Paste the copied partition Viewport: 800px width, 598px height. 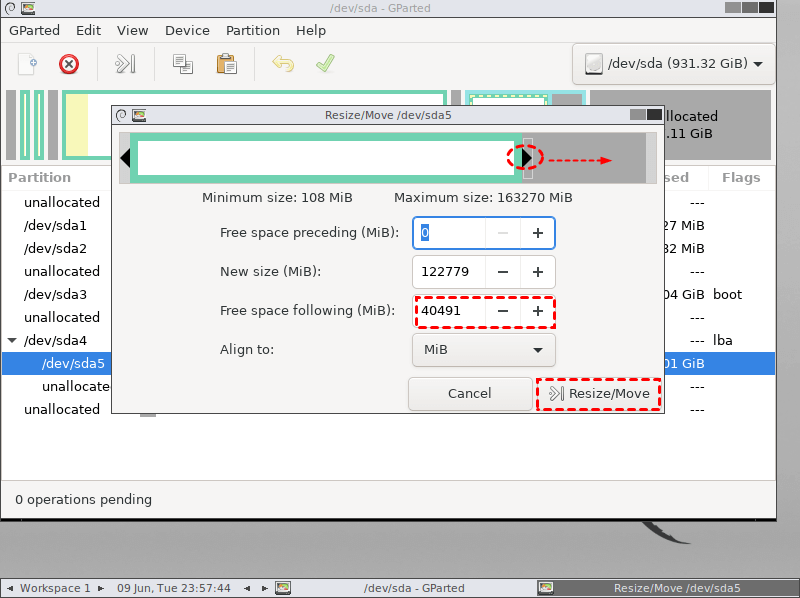[x=226, y=63]
